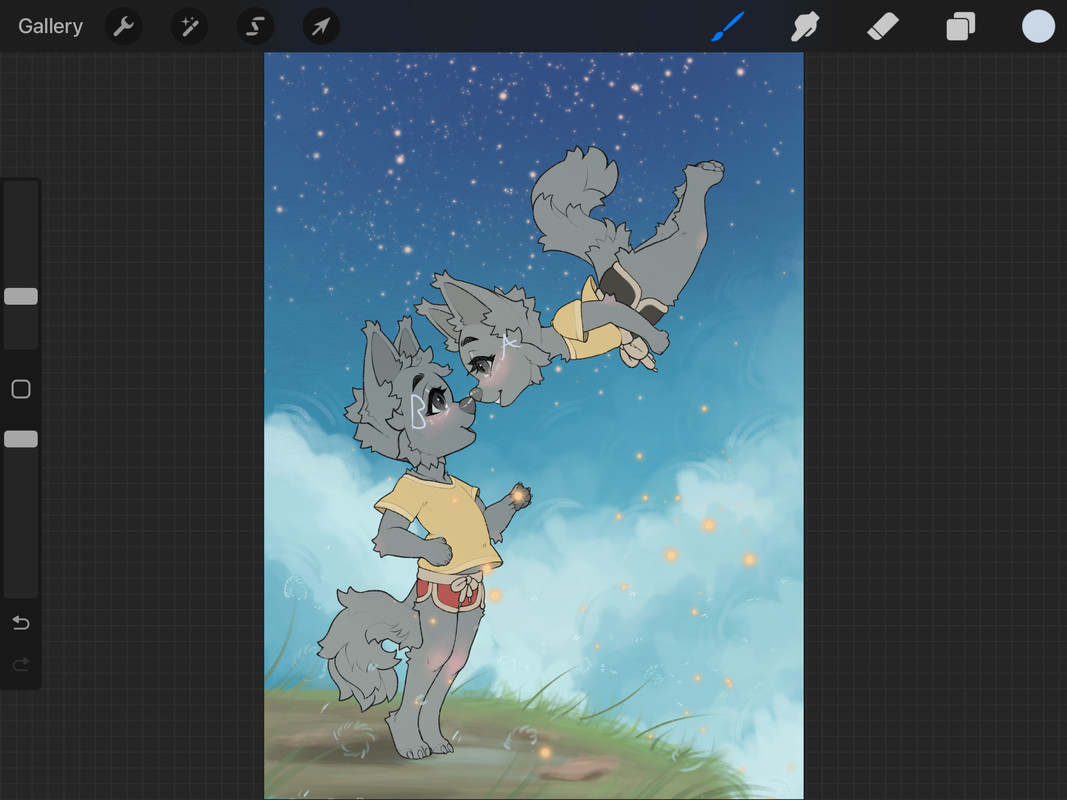Select the Eraser tool
The image size is (1067, 800).
coord(883,27)
